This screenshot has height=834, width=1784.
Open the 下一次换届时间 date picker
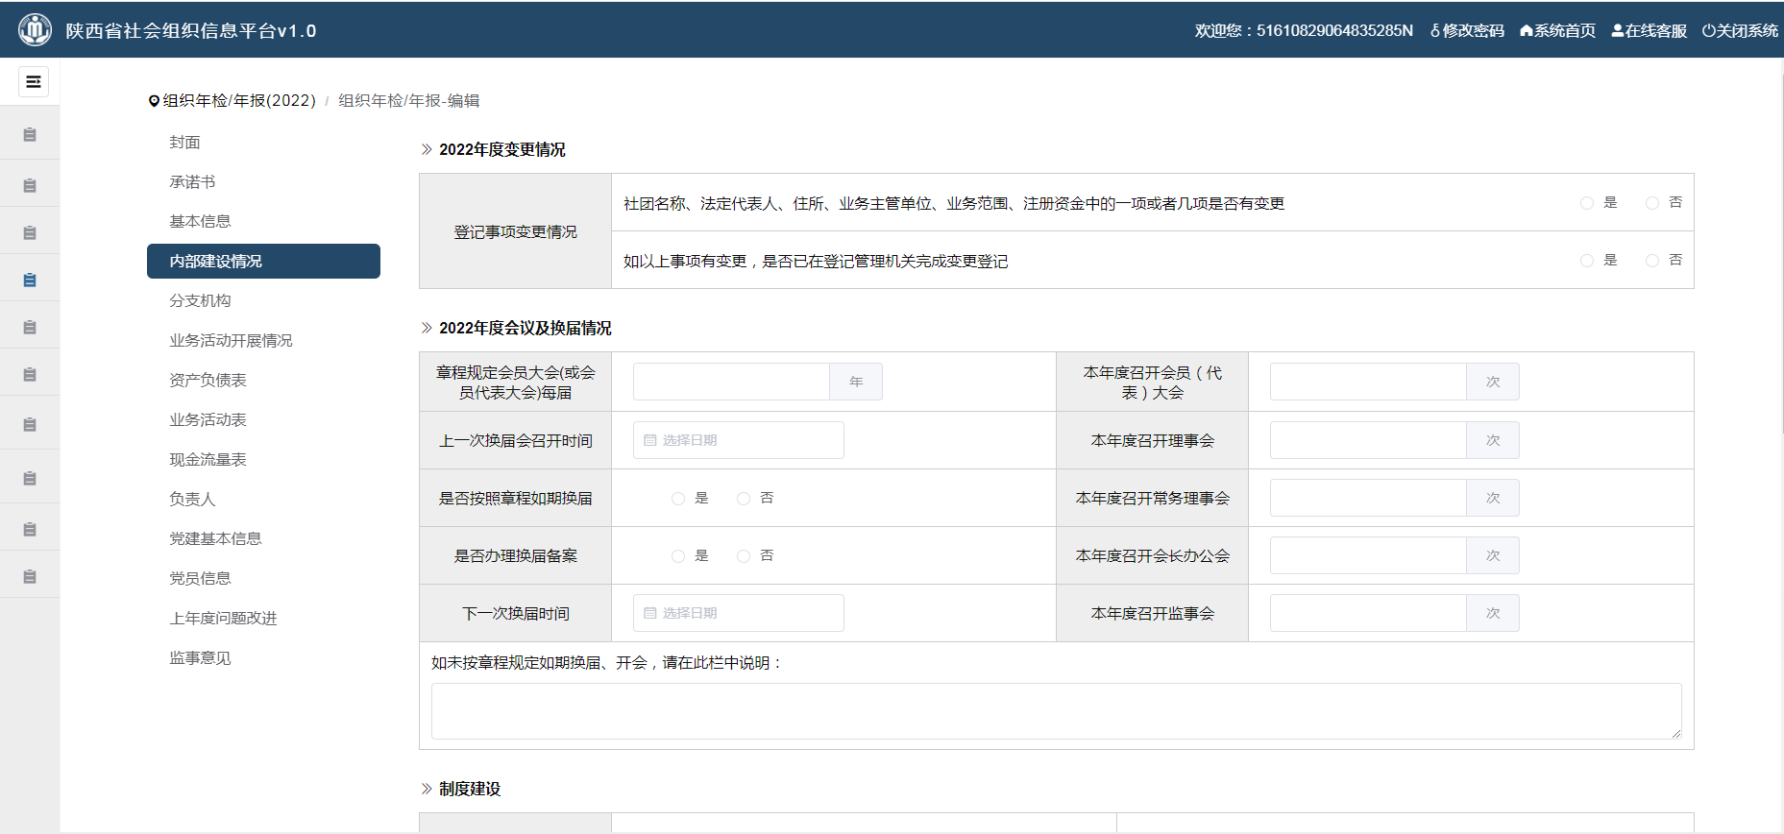coord(738,613)
